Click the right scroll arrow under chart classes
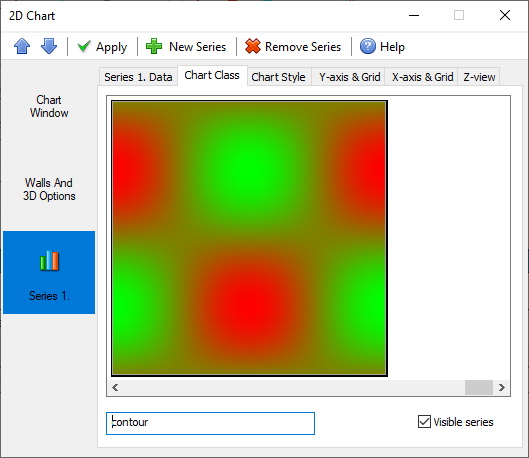529x458 pixels. coord(502,387)
